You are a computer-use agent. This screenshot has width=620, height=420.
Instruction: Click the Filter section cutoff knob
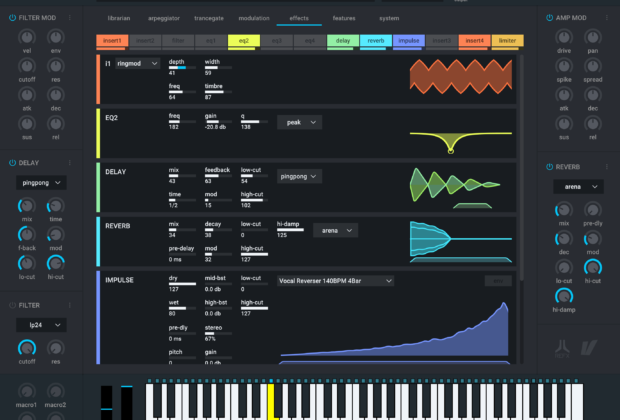click(x=27, y=348)
